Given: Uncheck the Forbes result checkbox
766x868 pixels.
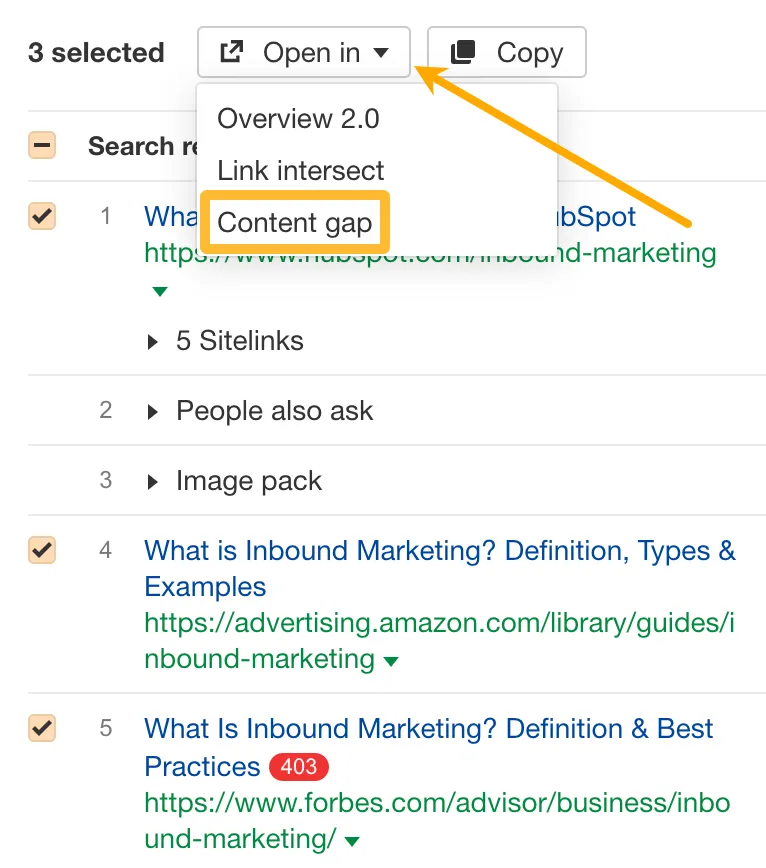Looking at the screenshot, I should pos(41,729).
